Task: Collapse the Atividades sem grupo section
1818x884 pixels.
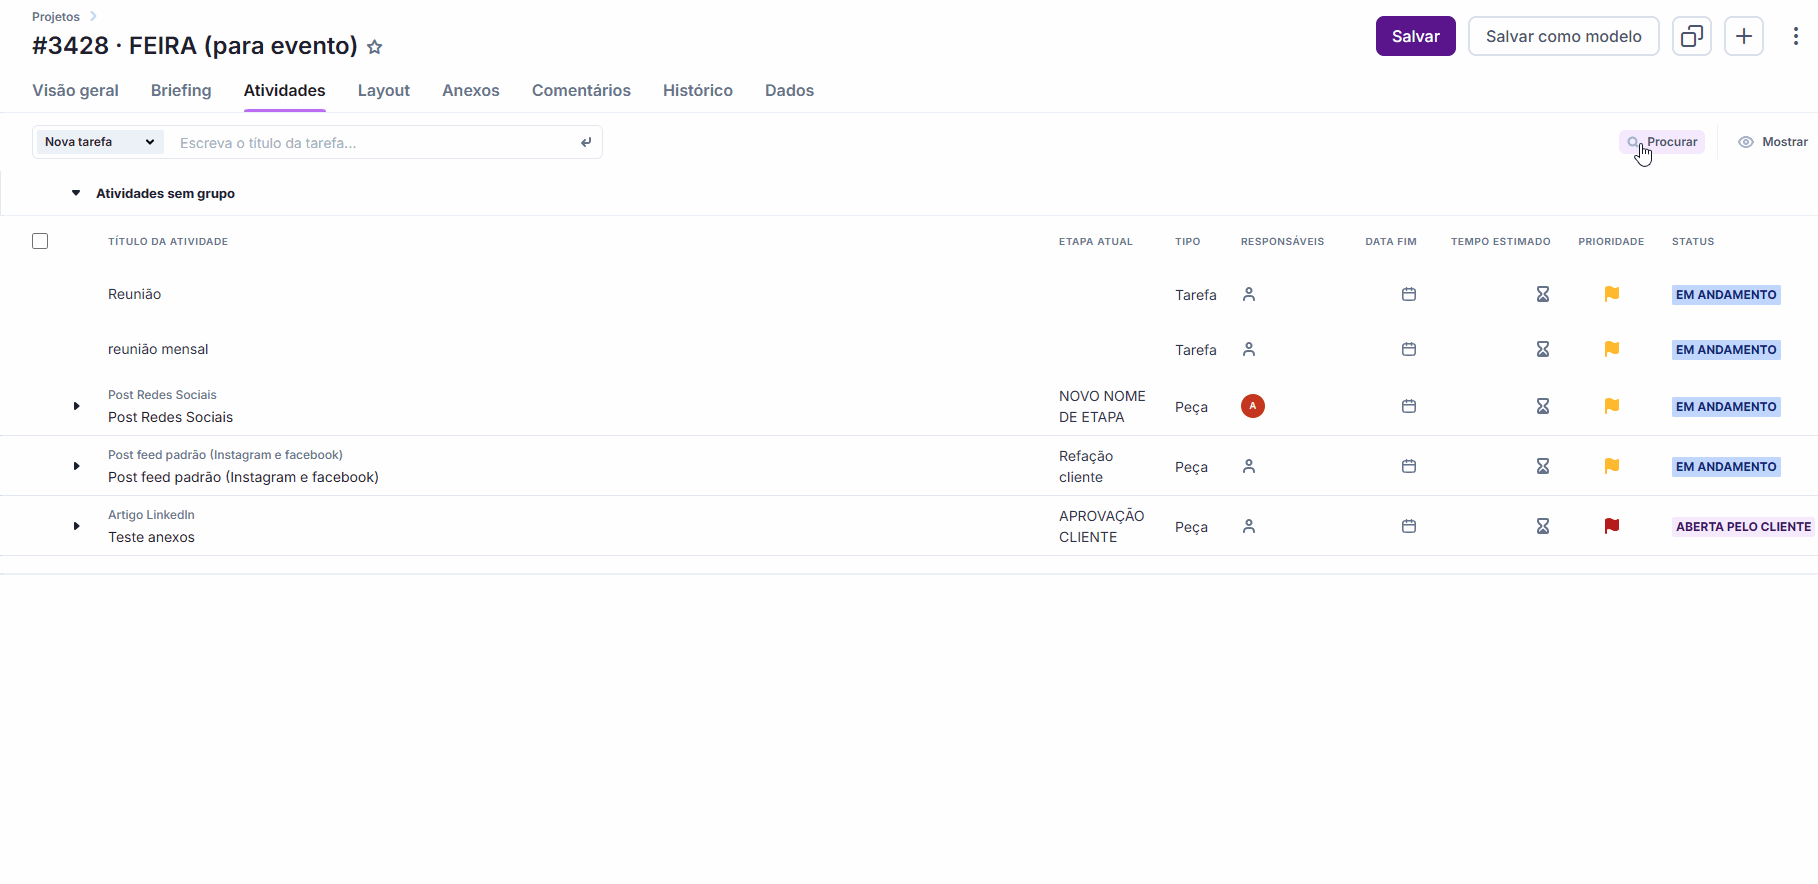Action: coord(76,193)
